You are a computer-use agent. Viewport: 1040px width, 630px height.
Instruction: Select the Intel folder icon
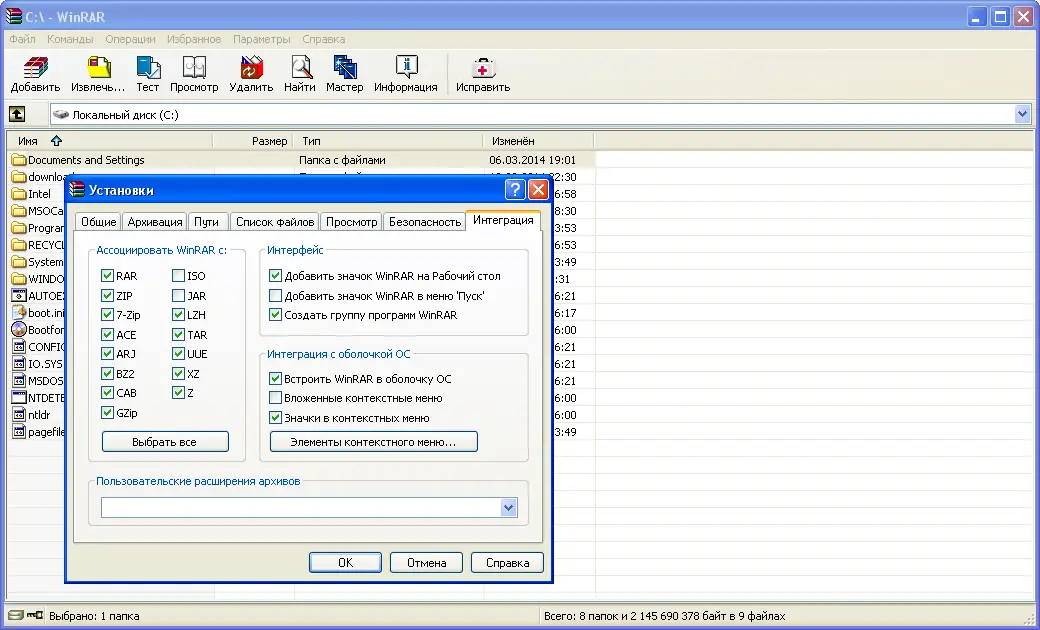click(19, 194)
